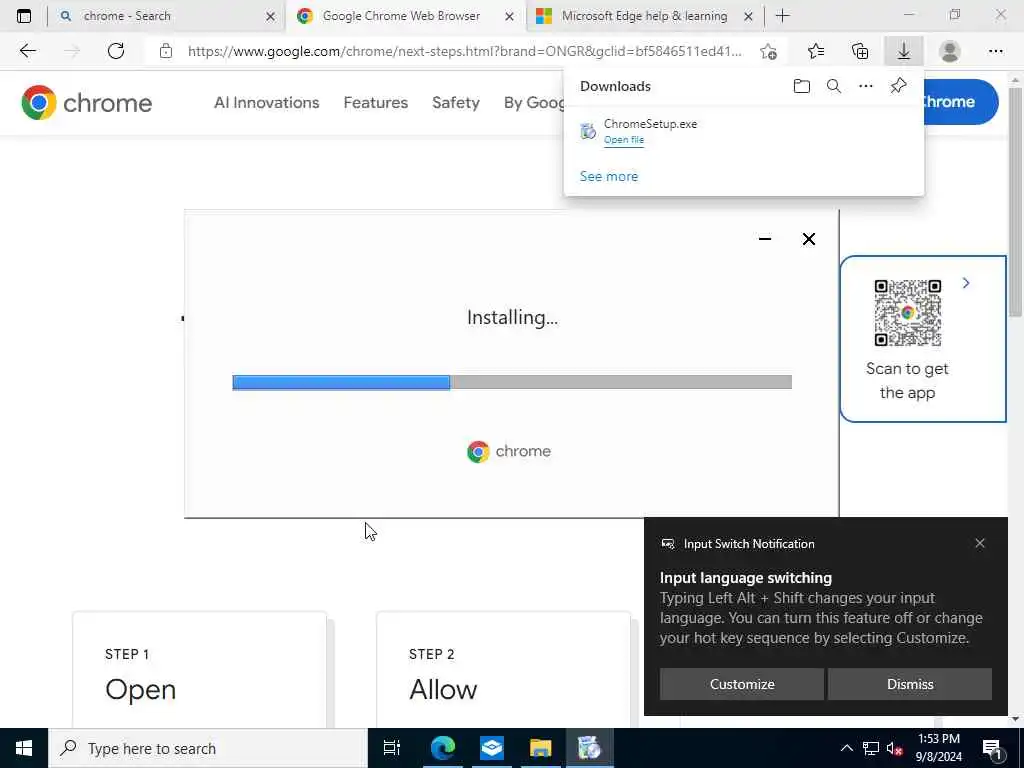
Task: Switch to Microsoft Edge help & learning tab
Action: pos(644,16)
